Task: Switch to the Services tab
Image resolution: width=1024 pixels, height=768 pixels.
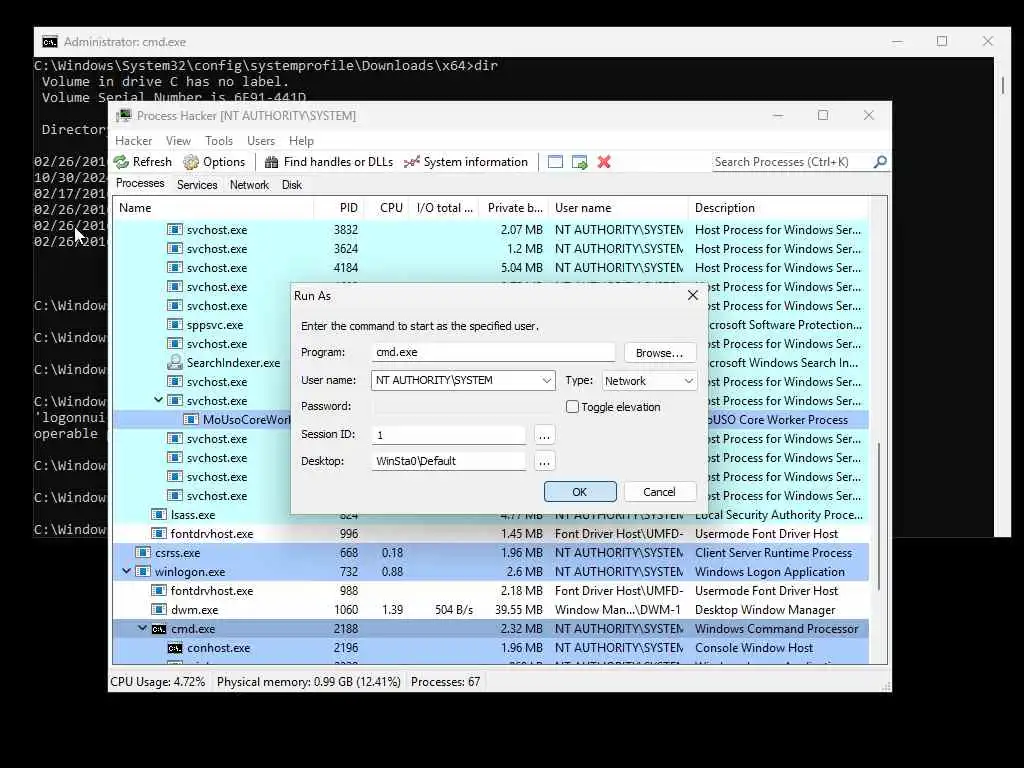Action: coord(197,185)
